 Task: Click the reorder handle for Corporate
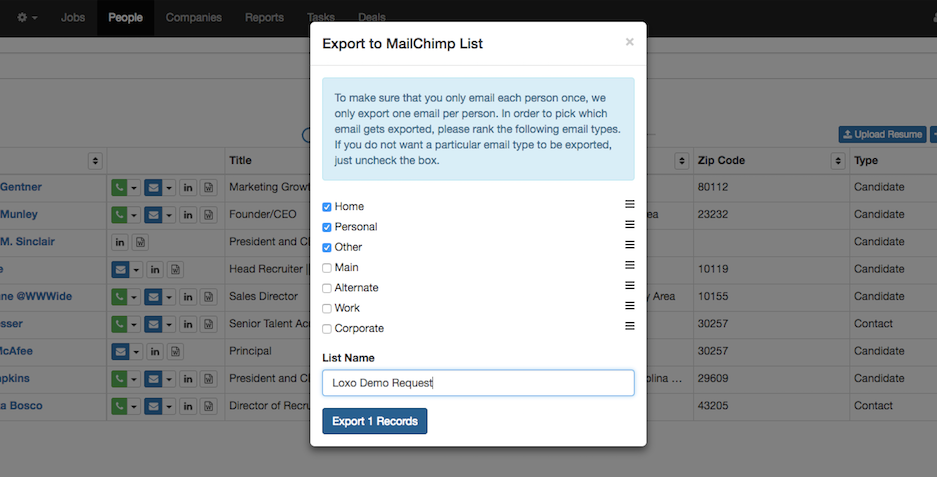click(x=630, y=326)
